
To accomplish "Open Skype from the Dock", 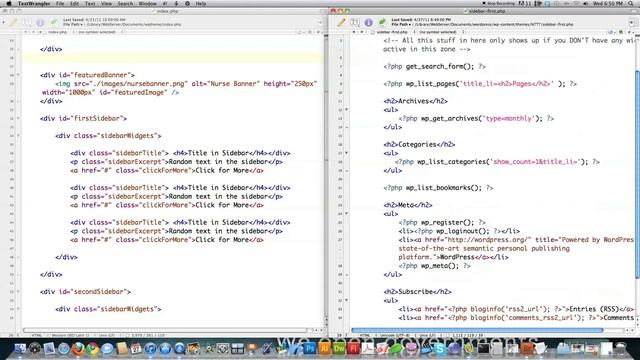I will click(440, 349).
